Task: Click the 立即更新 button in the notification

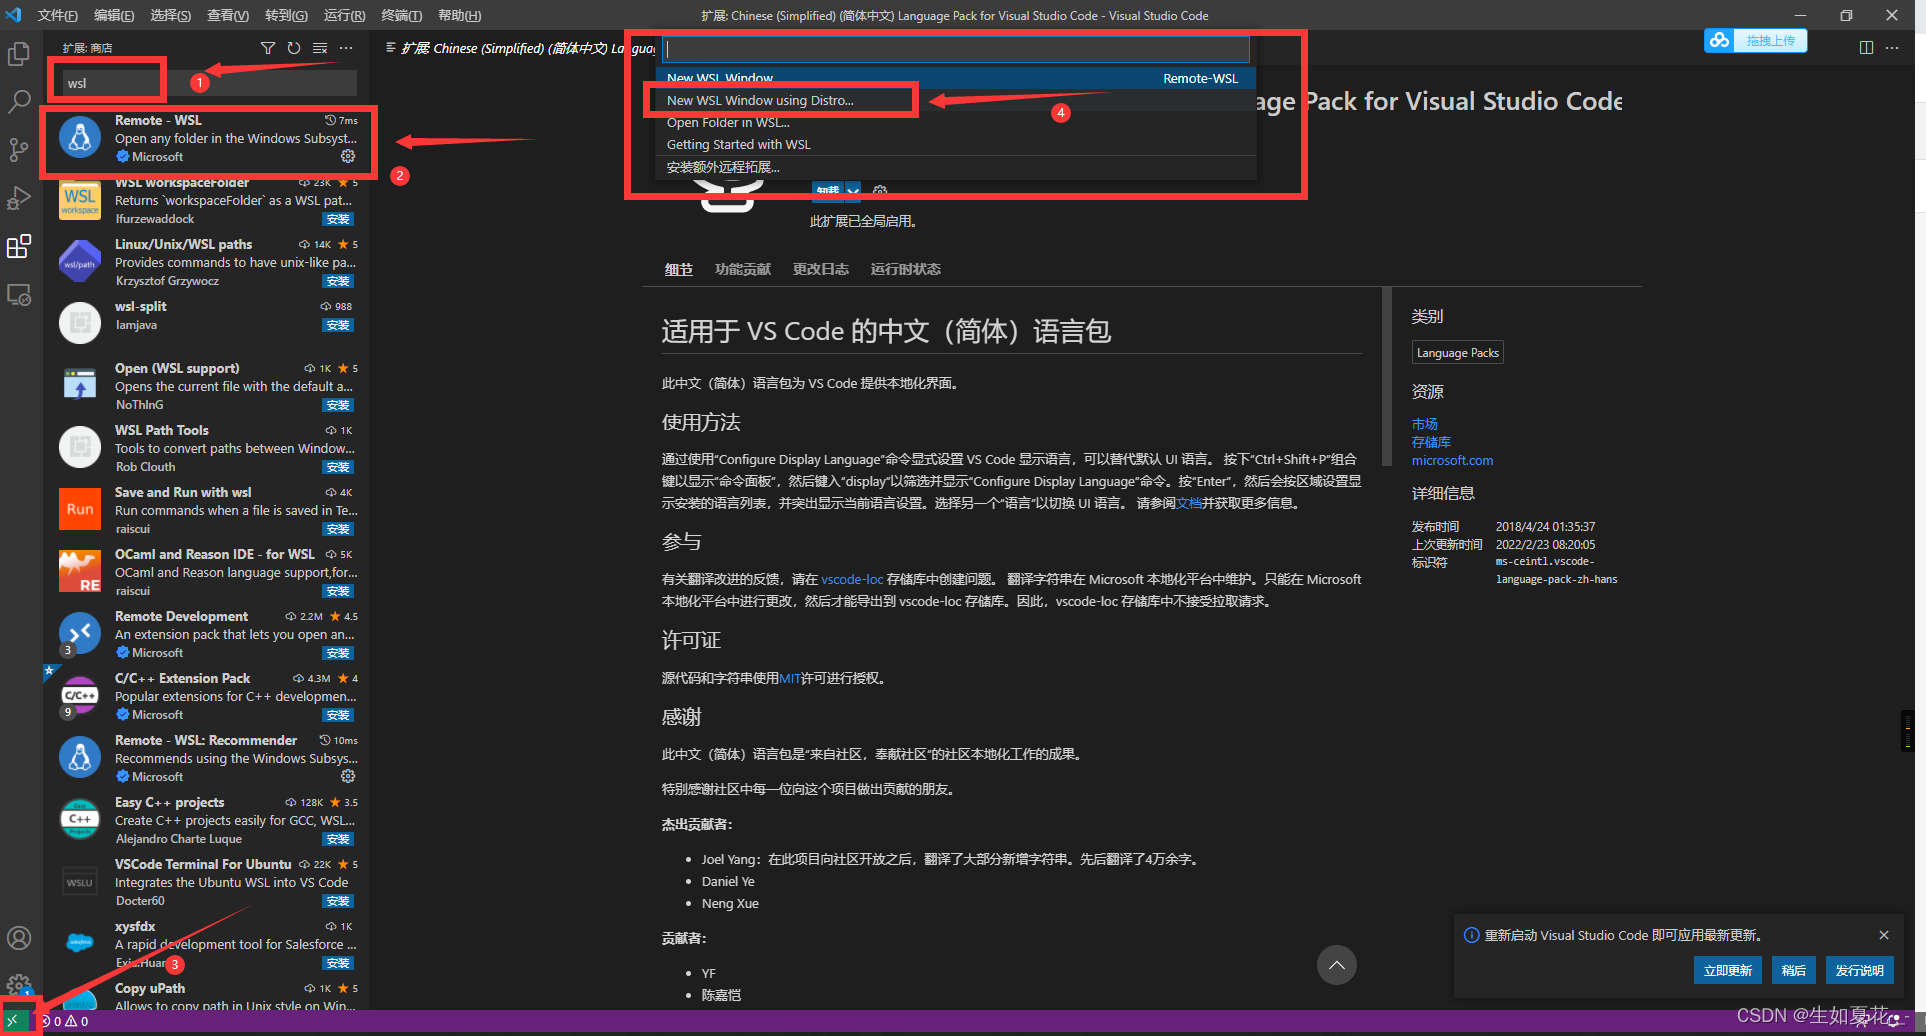Action: pyautogui.click(x=1727, y=969)
